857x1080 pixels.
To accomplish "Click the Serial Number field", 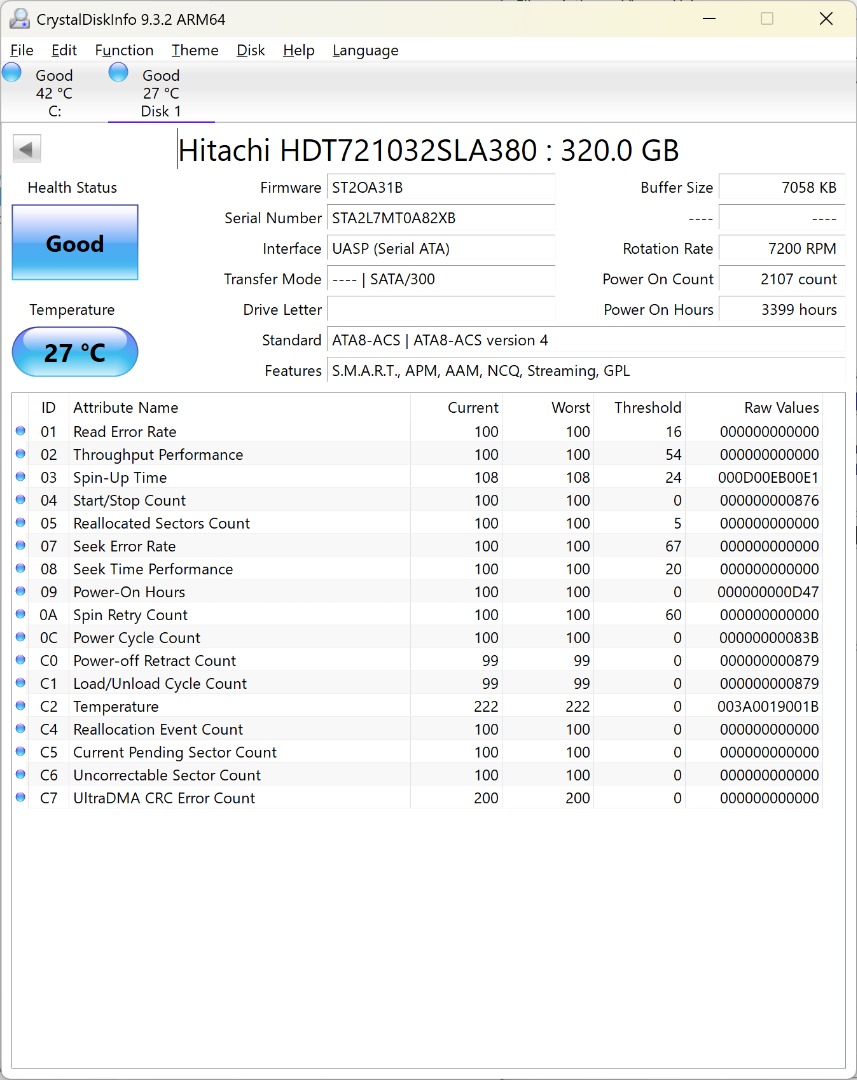I will click(440, 218).
